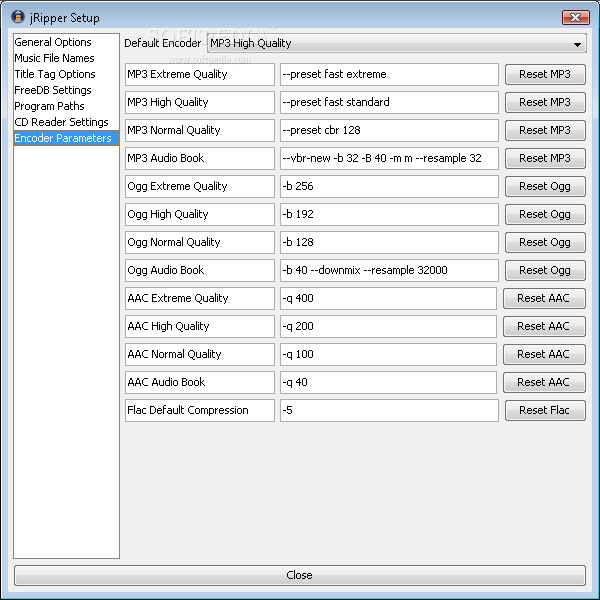
Task: Reset Ogg Audio Book parameters
Action: click(545, 270)
